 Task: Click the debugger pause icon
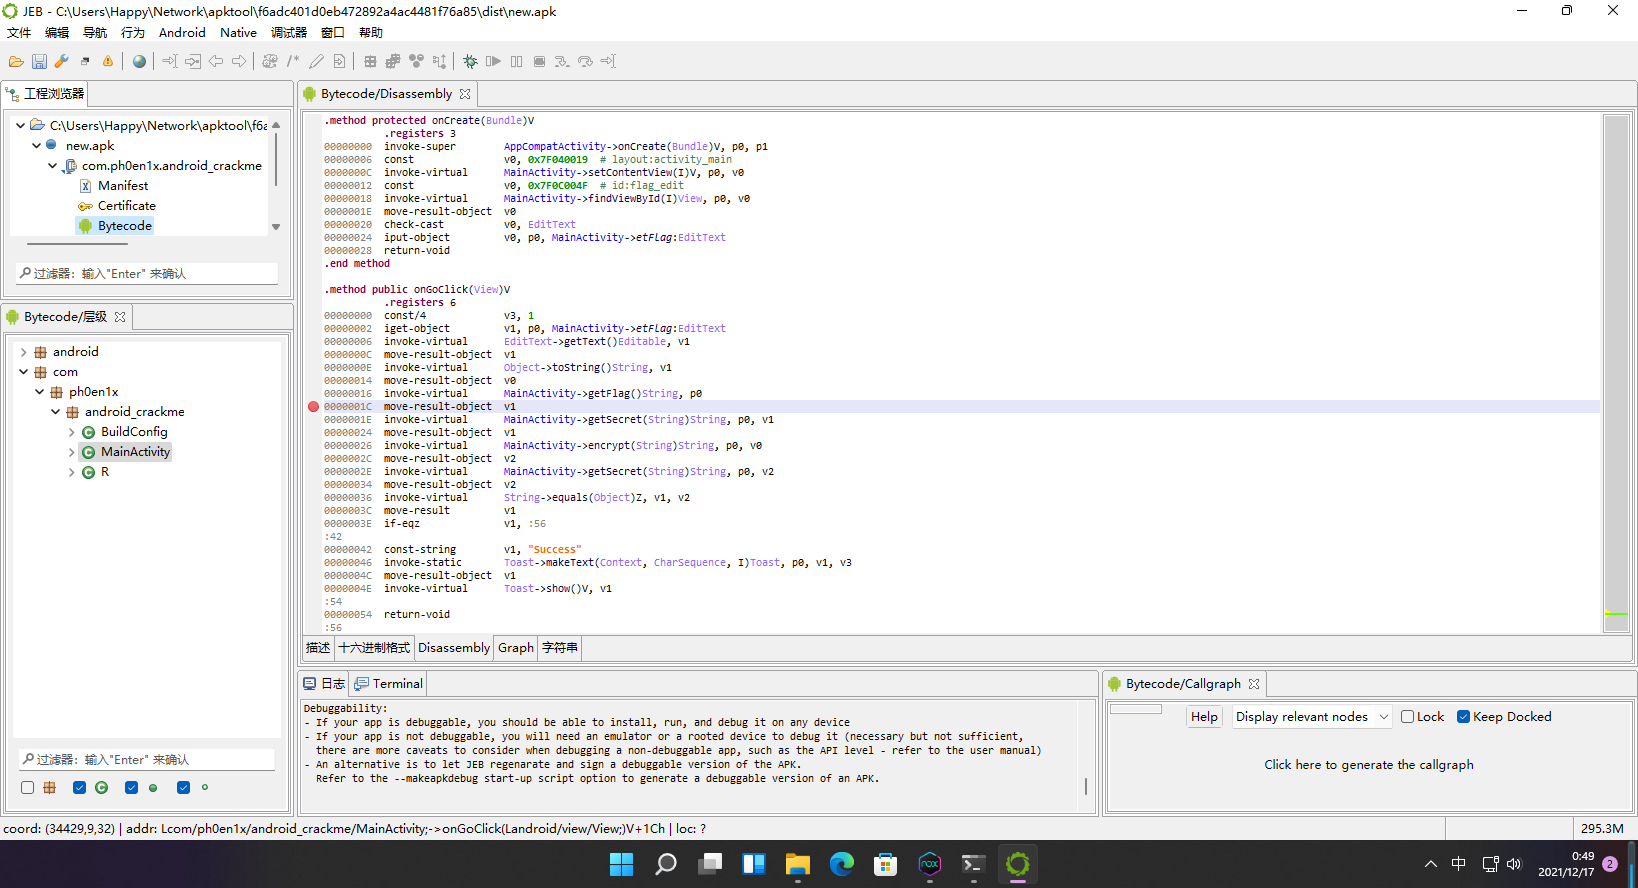point(516,61)
